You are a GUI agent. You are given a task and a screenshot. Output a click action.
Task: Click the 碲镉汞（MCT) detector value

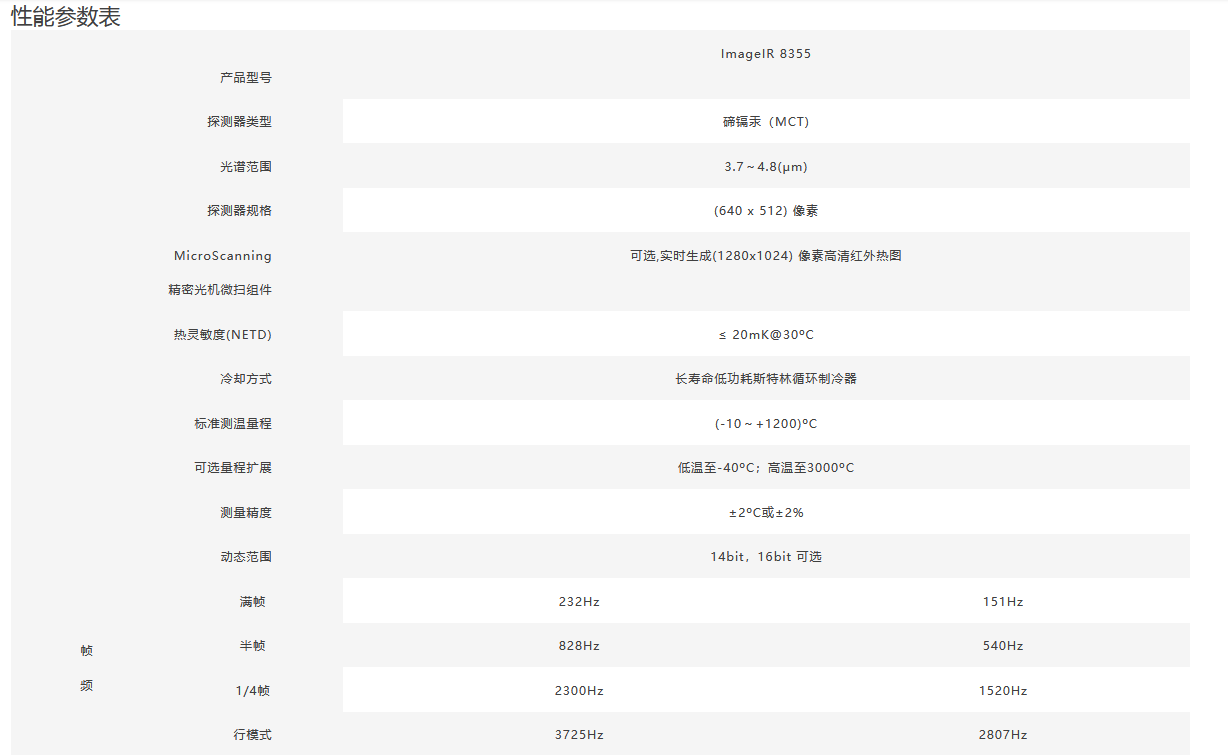click(766, 122)
